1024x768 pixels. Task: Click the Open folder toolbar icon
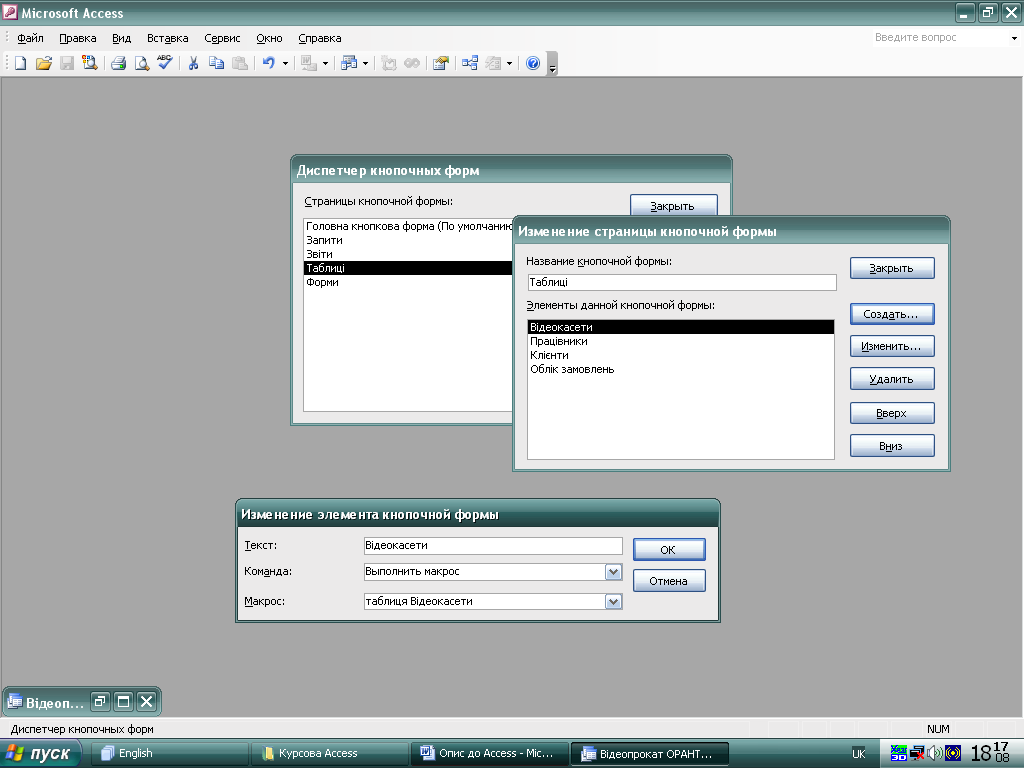click(44, 63)
